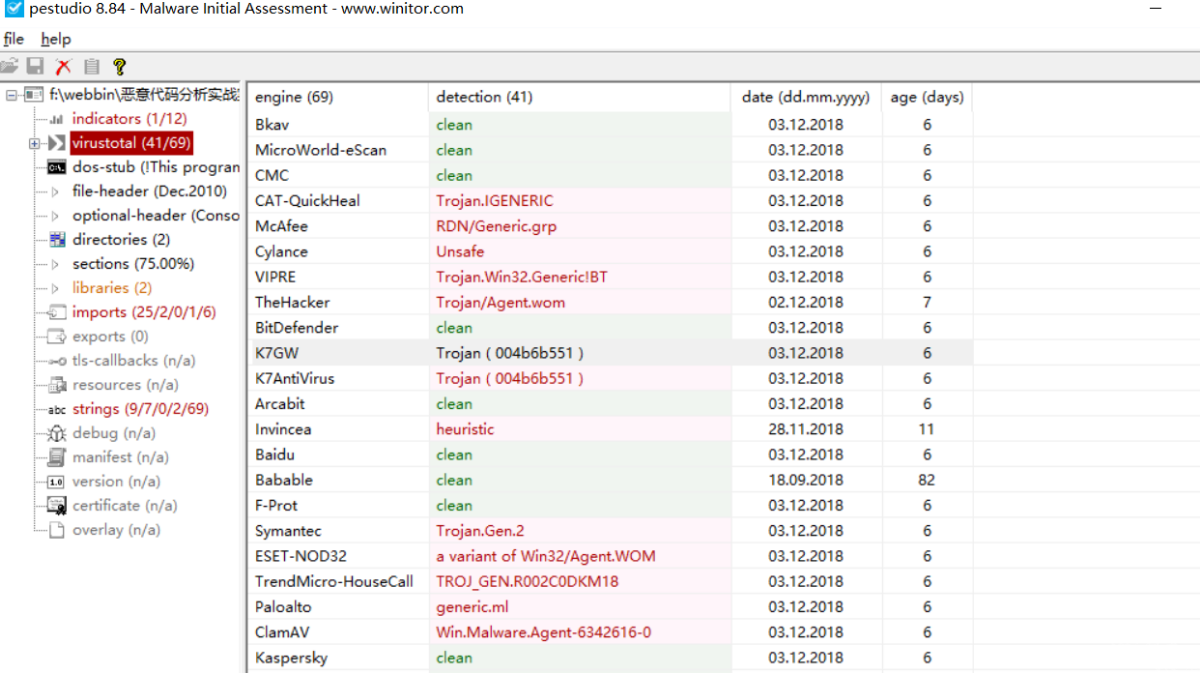
Task: Click the save floppy disk icon
Action: point(35,67)
